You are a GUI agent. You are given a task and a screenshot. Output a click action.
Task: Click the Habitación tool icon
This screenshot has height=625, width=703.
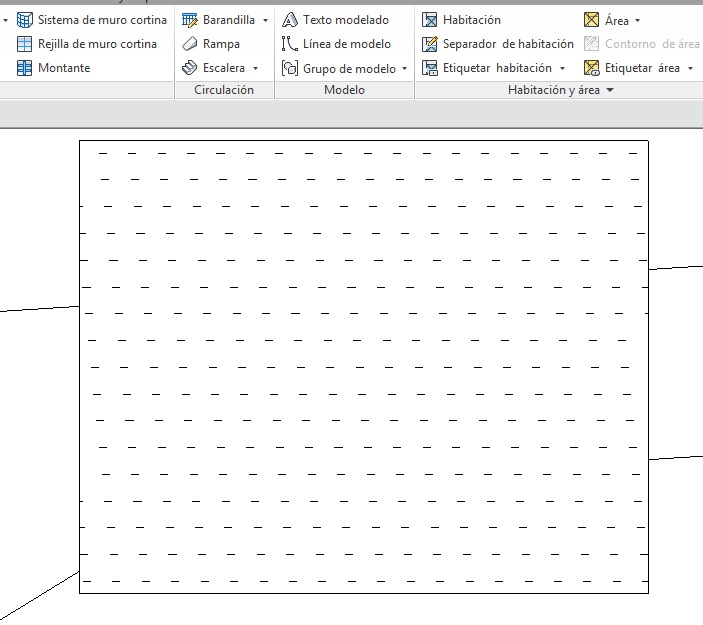pos(430,20)
